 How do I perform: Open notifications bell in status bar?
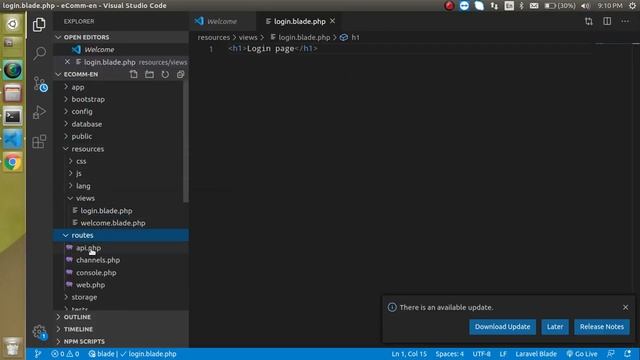[x=627, y=354]
